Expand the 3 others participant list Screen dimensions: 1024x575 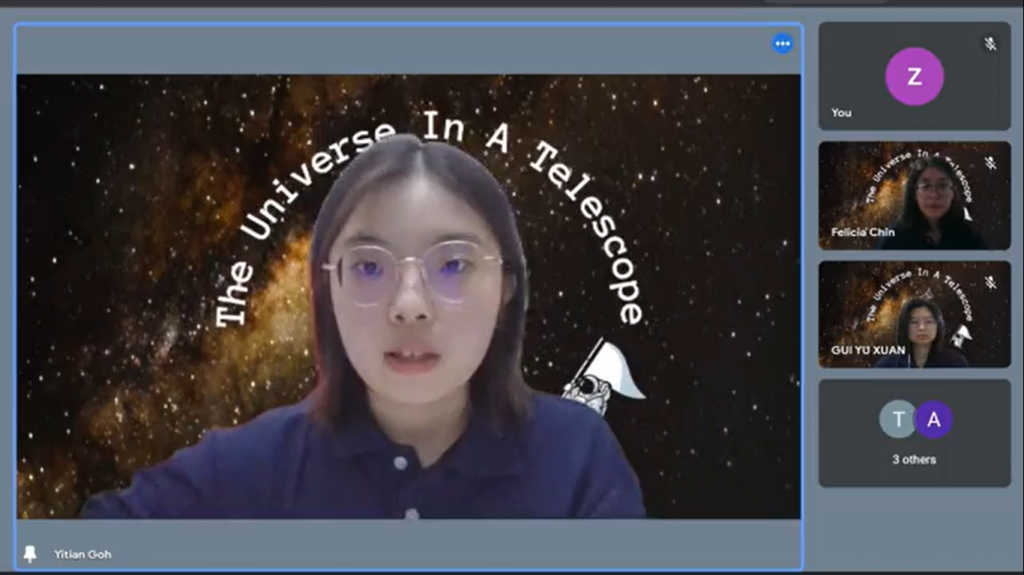click(x=914, y=434)
